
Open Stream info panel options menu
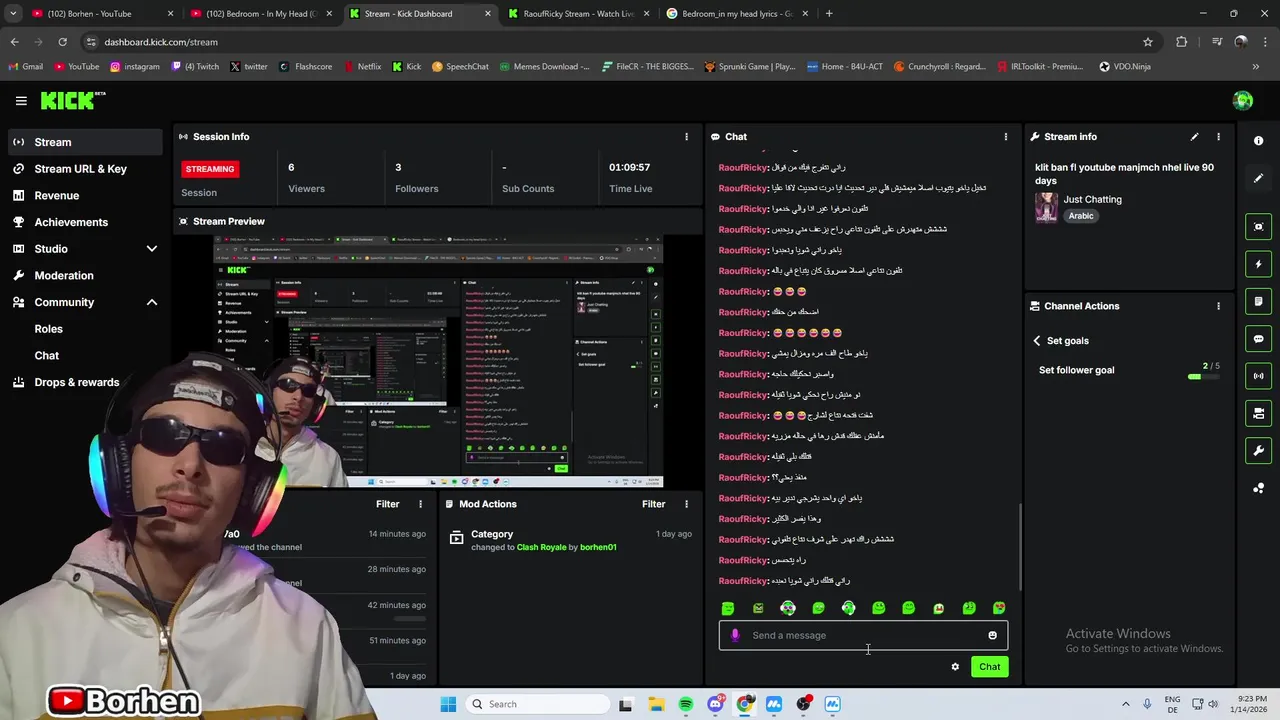1218,137
